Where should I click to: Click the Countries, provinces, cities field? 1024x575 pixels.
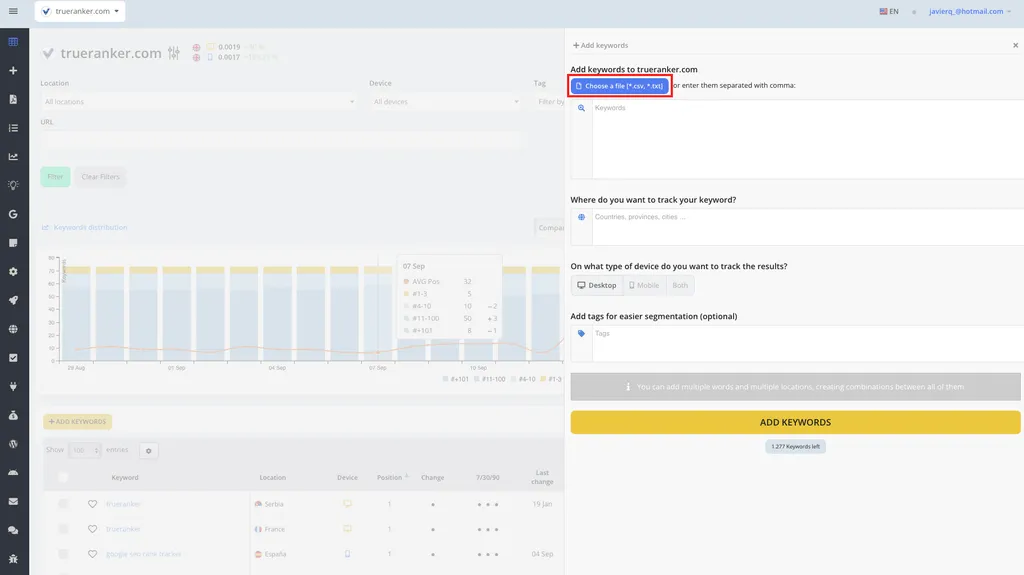(x=808, y=227)
